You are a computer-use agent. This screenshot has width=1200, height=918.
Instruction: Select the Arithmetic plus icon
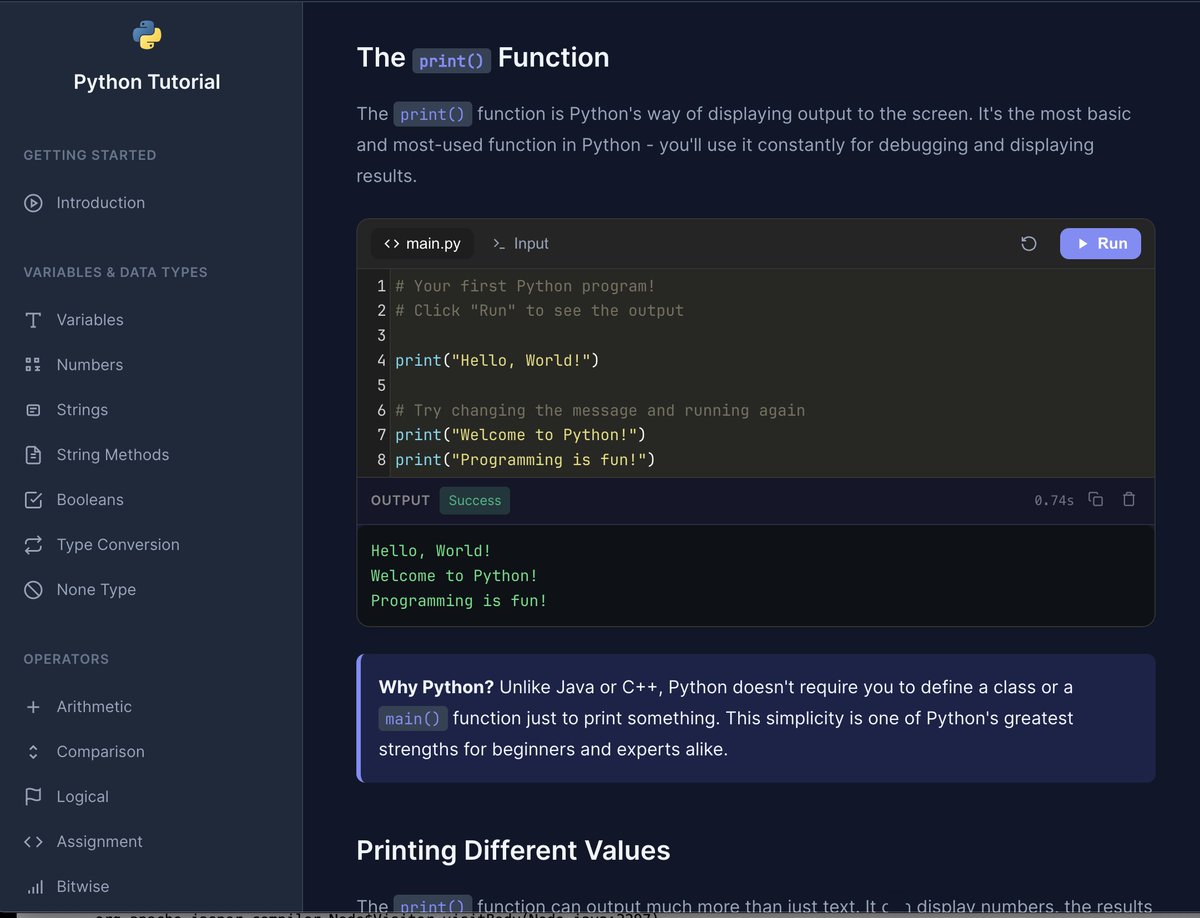tap(32, 707)
